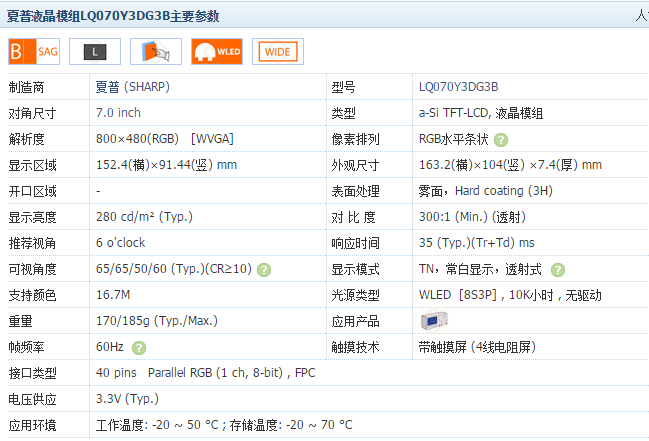
Task: Open help icon beside TN常白显示透射式
Action: coord(558,270)
